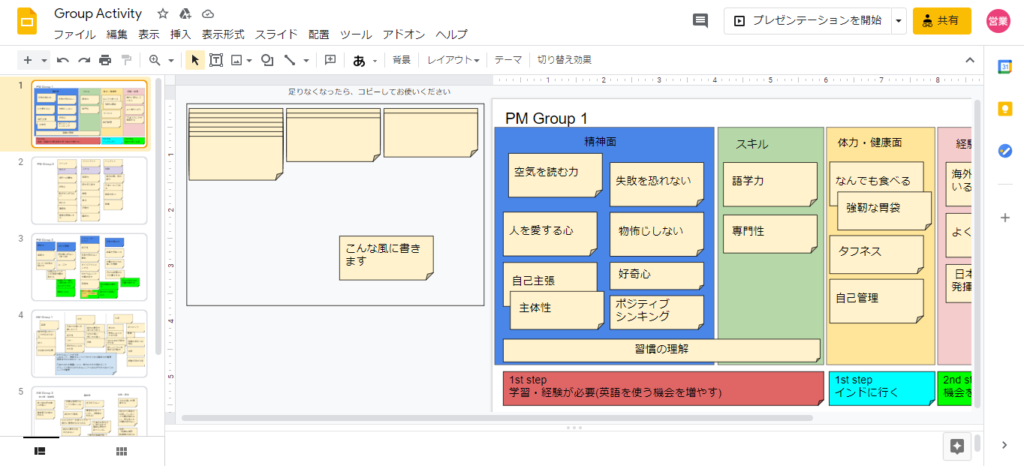The image size is (1024, 466).
Task: Click プレゼンテーションを開始 button
Action: tap(808, 21)
